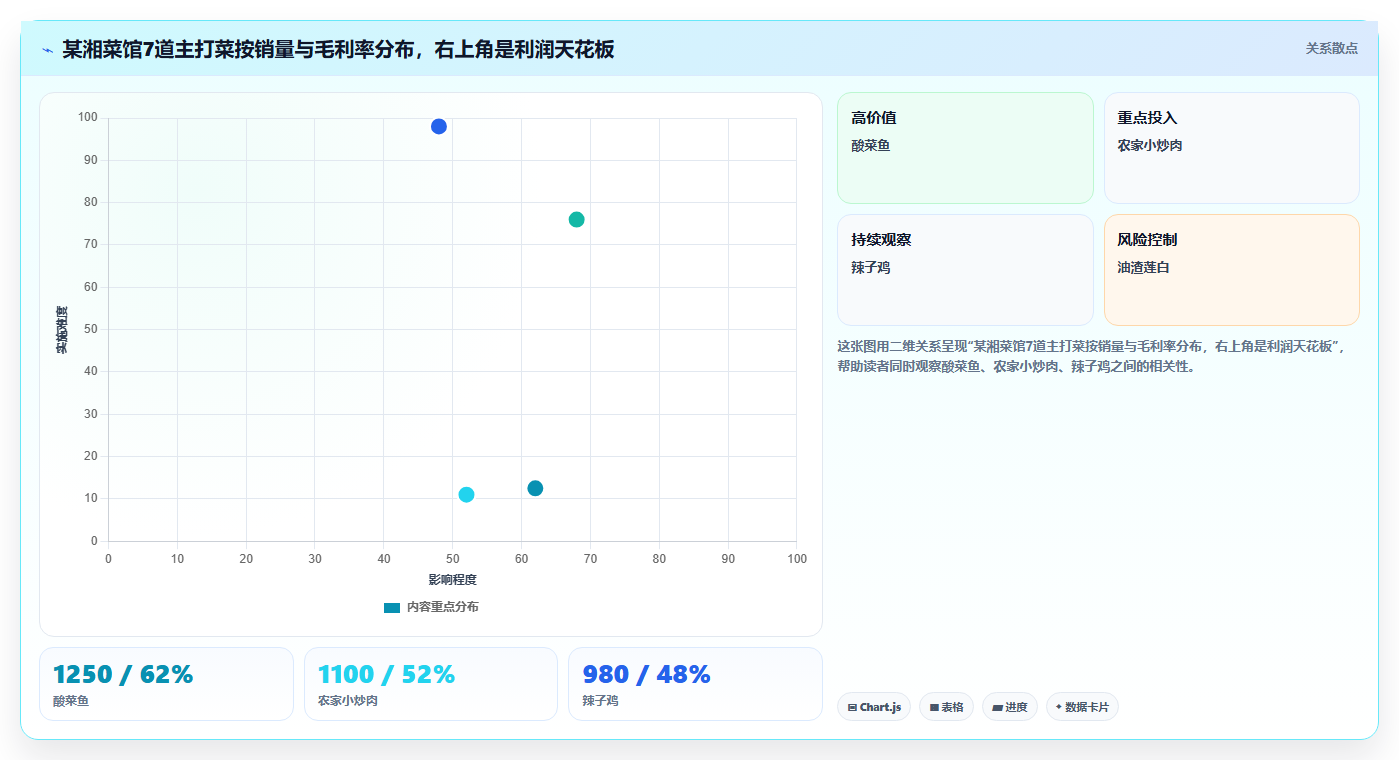Click the green scatter point near 76
Viewport: 1399px width, 760px height.
coord(576,219)
